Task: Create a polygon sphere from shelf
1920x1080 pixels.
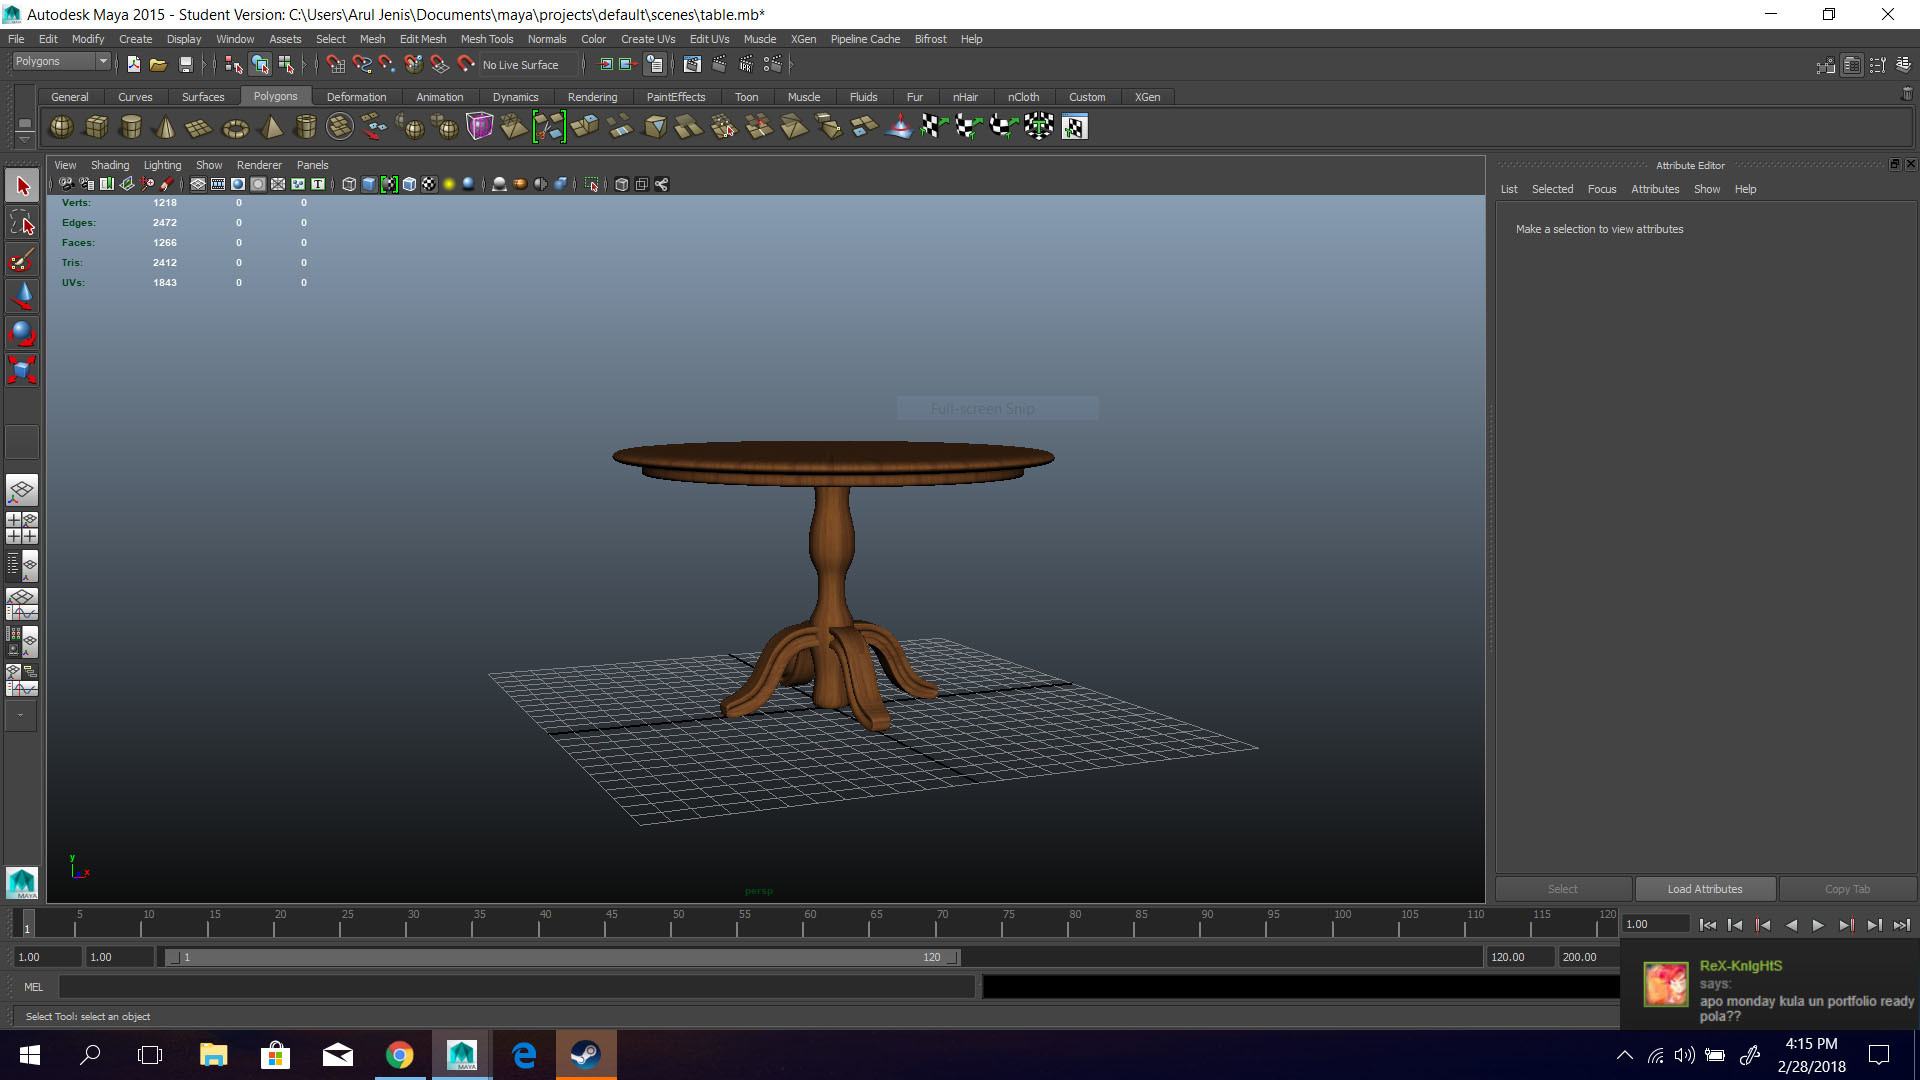Action: 61,127
